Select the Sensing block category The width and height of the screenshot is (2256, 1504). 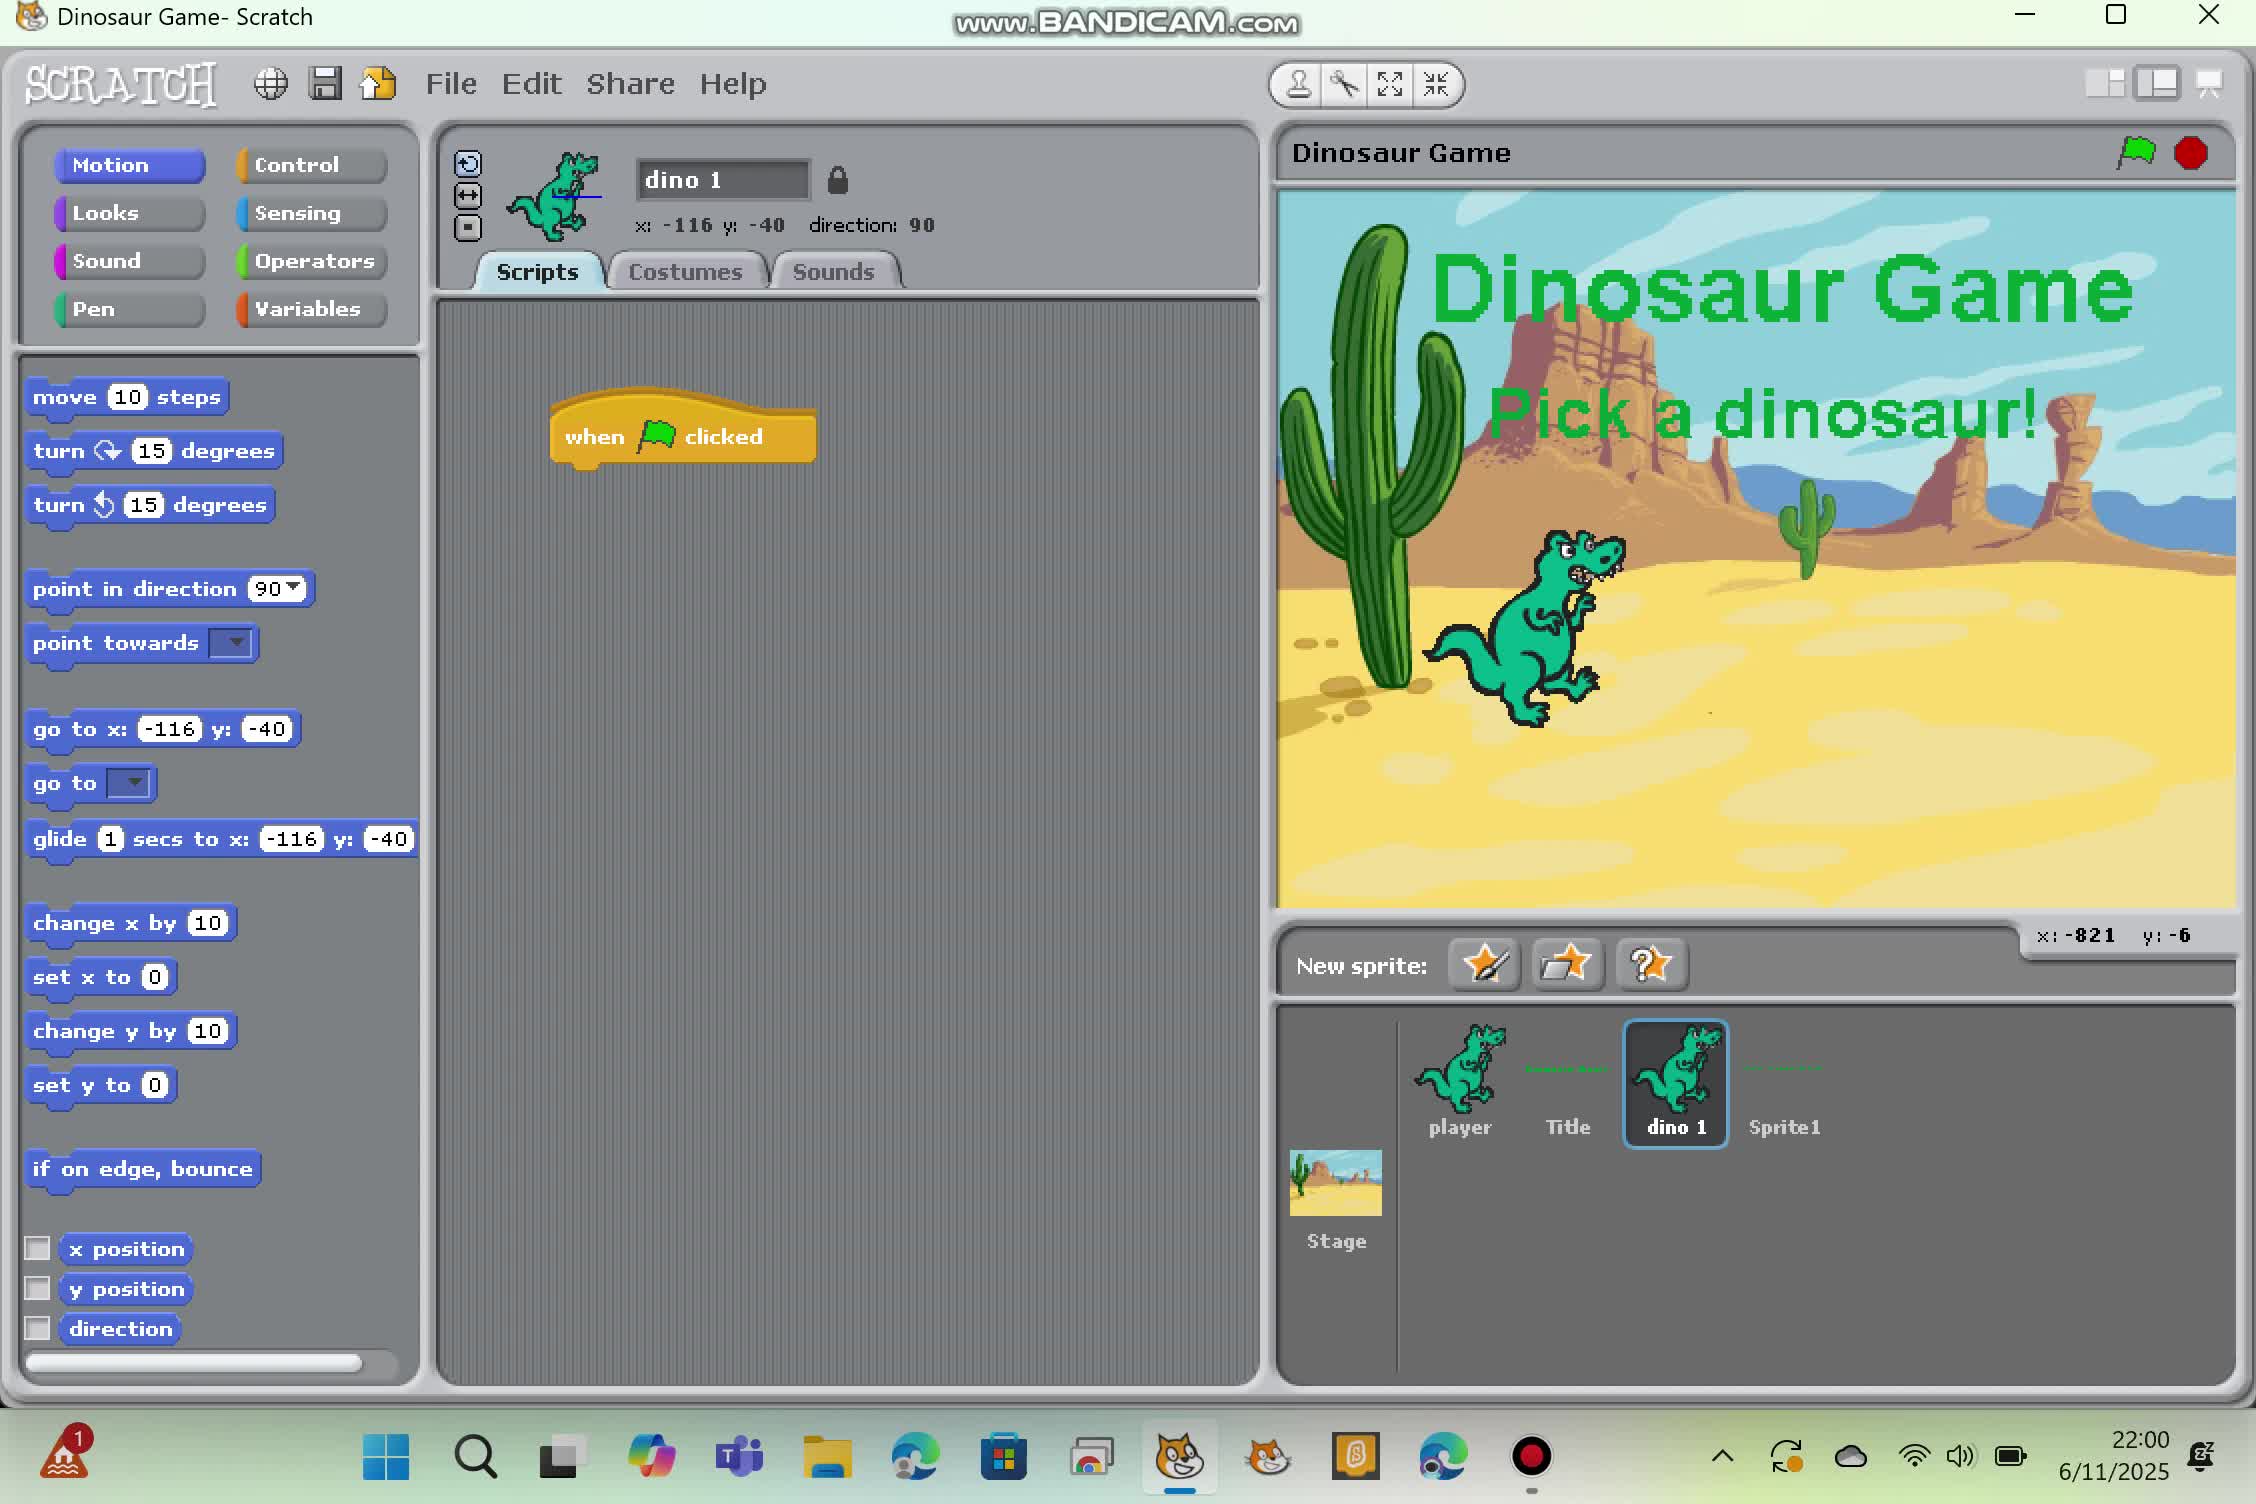click(x=311, y=213)
